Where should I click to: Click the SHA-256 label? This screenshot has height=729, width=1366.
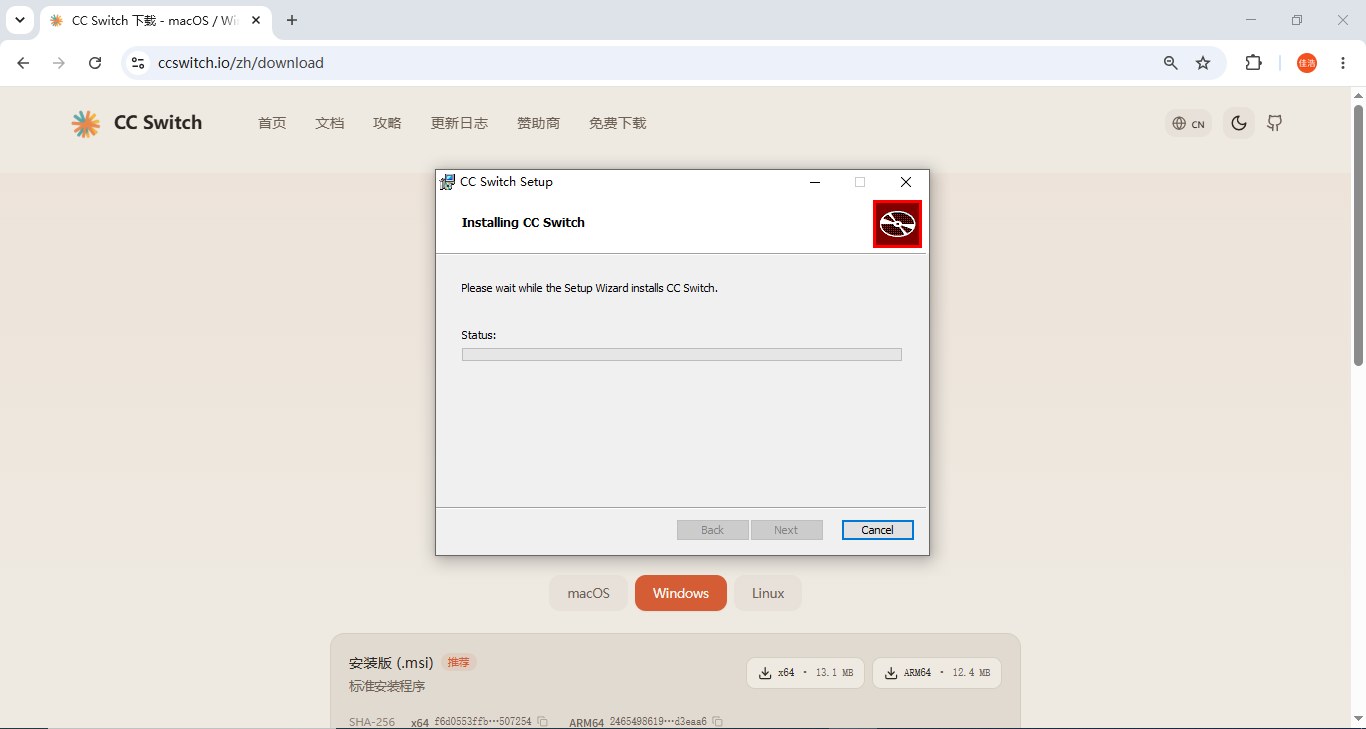click(372, 722)
